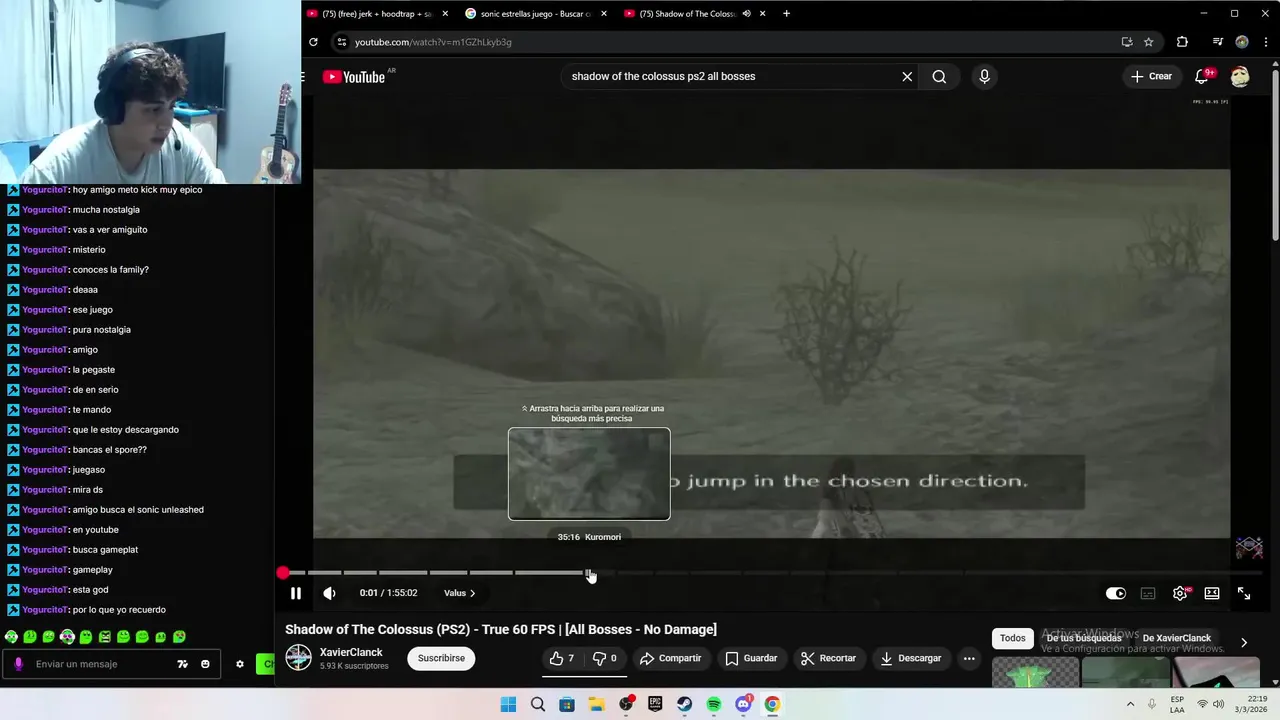Select the Todos filter chip
Screen dimensions: 1280x720
click(1012, 638)
